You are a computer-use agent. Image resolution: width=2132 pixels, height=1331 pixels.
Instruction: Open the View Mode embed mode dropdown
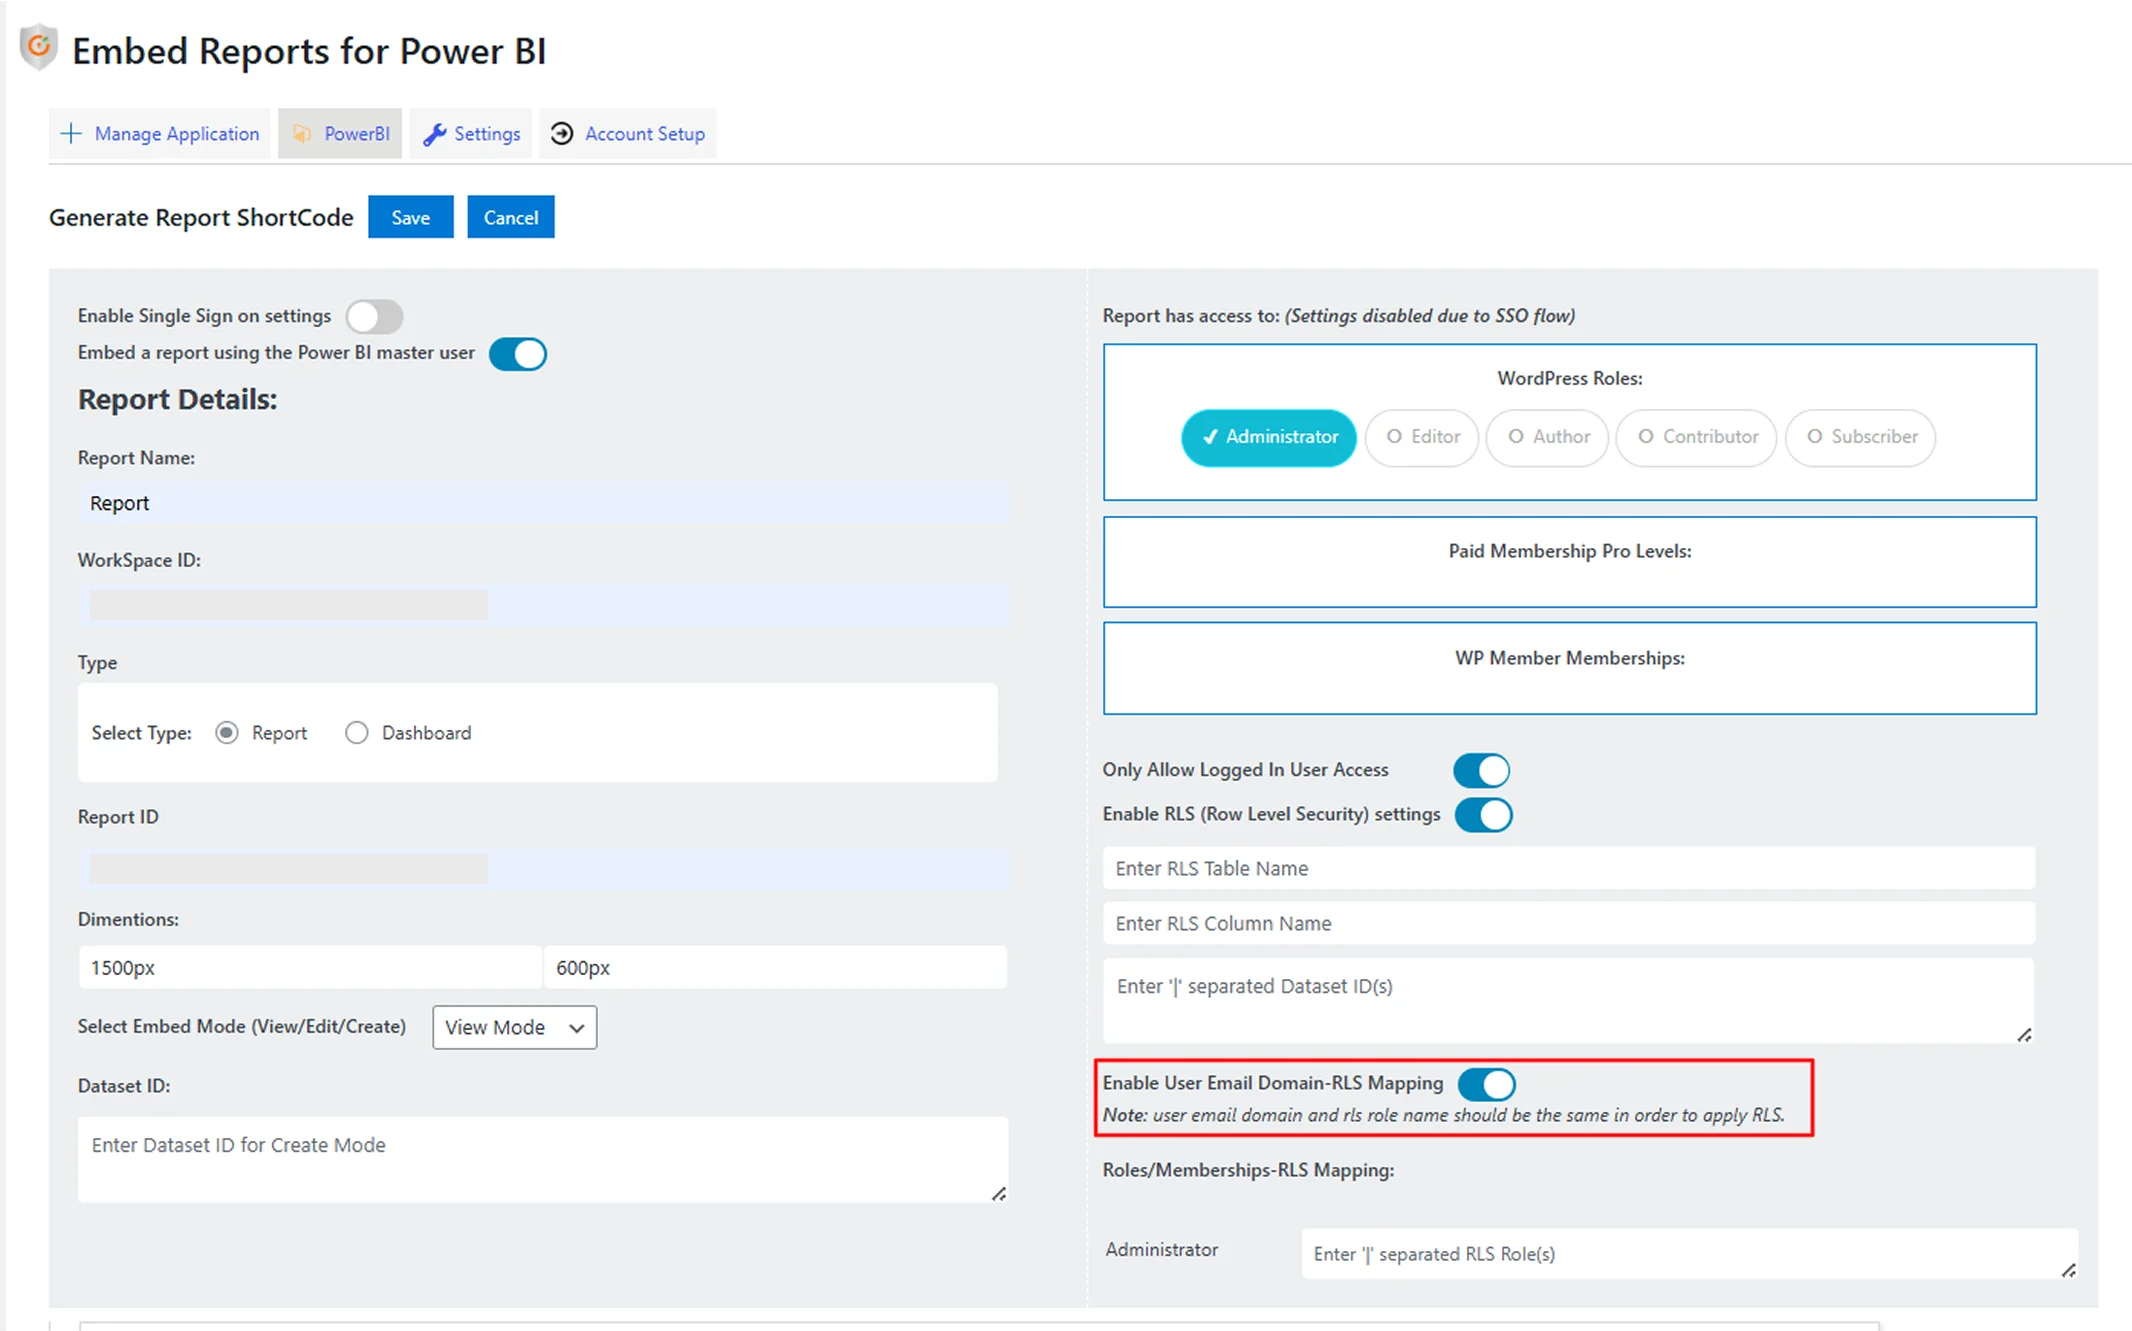click(515, 1028)
